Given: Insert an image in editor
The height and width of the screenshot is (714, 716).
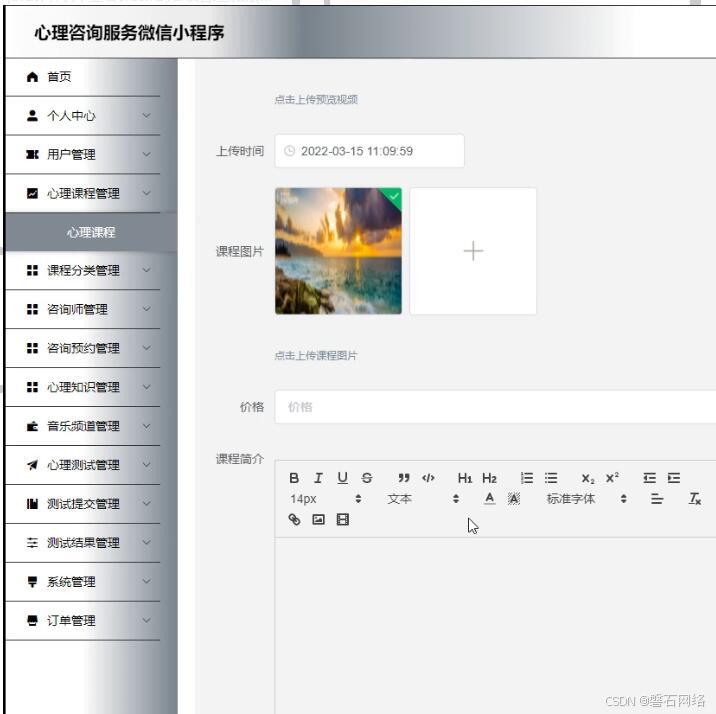Looking at the screenshot, I should [318, 520].
